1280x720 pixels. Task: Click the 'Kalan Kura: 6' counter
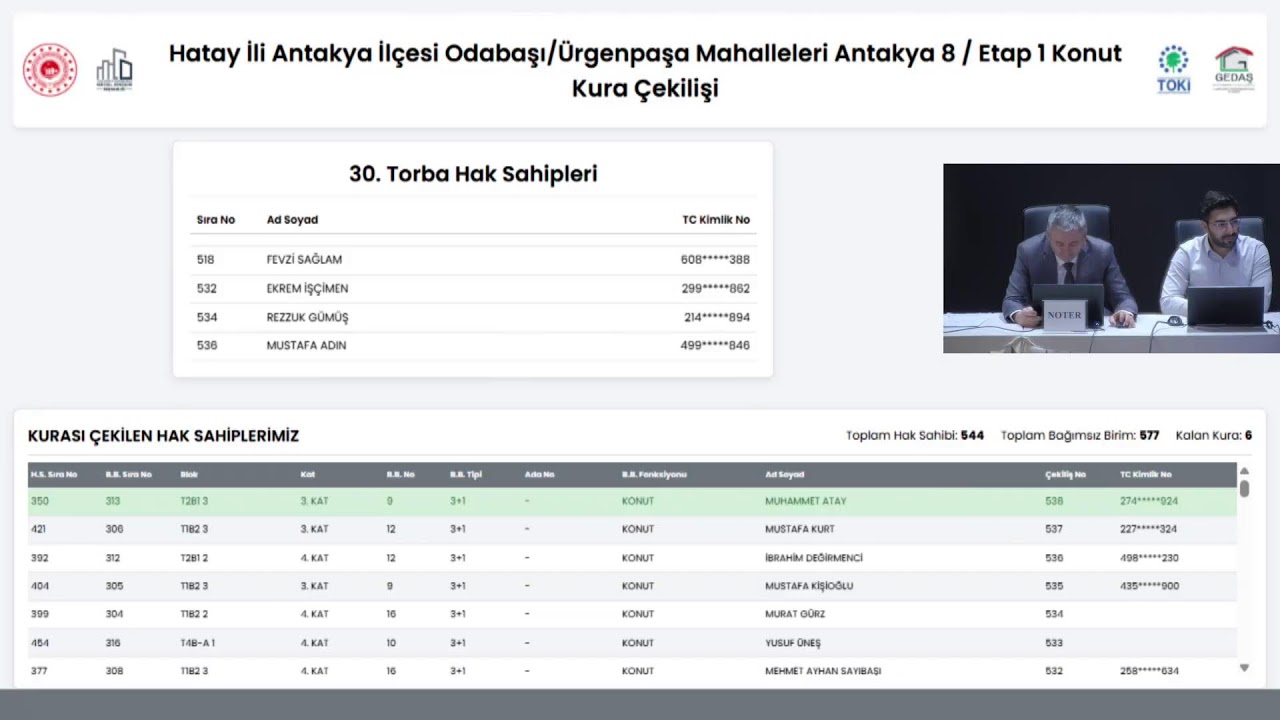tap(1214, 436)
